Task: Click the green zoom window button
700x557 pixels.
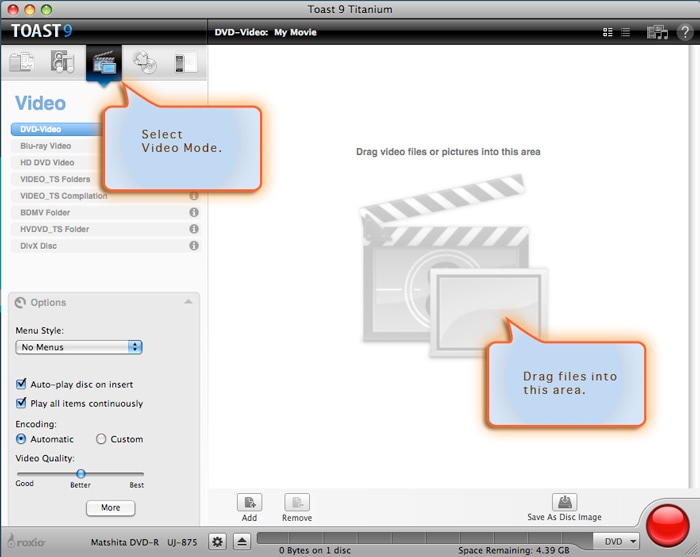Action: (46, 9)
